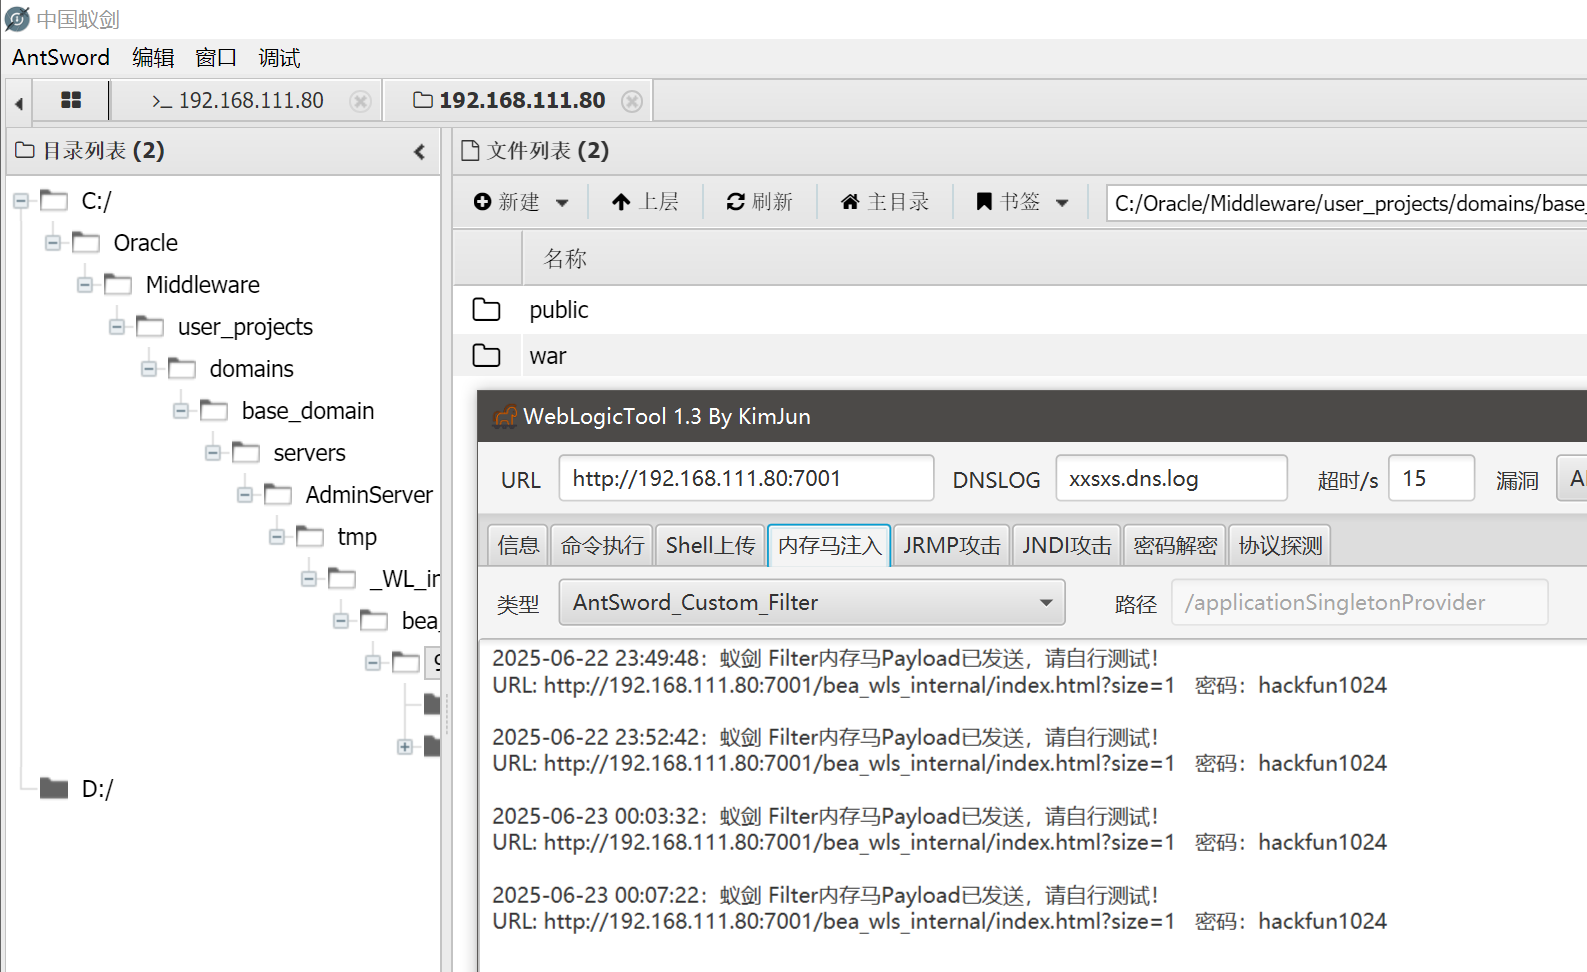Select D:/ drive in directory tree
This screenshot has width=1587, height=972.
pyautogui.click(x=97, y=789)
